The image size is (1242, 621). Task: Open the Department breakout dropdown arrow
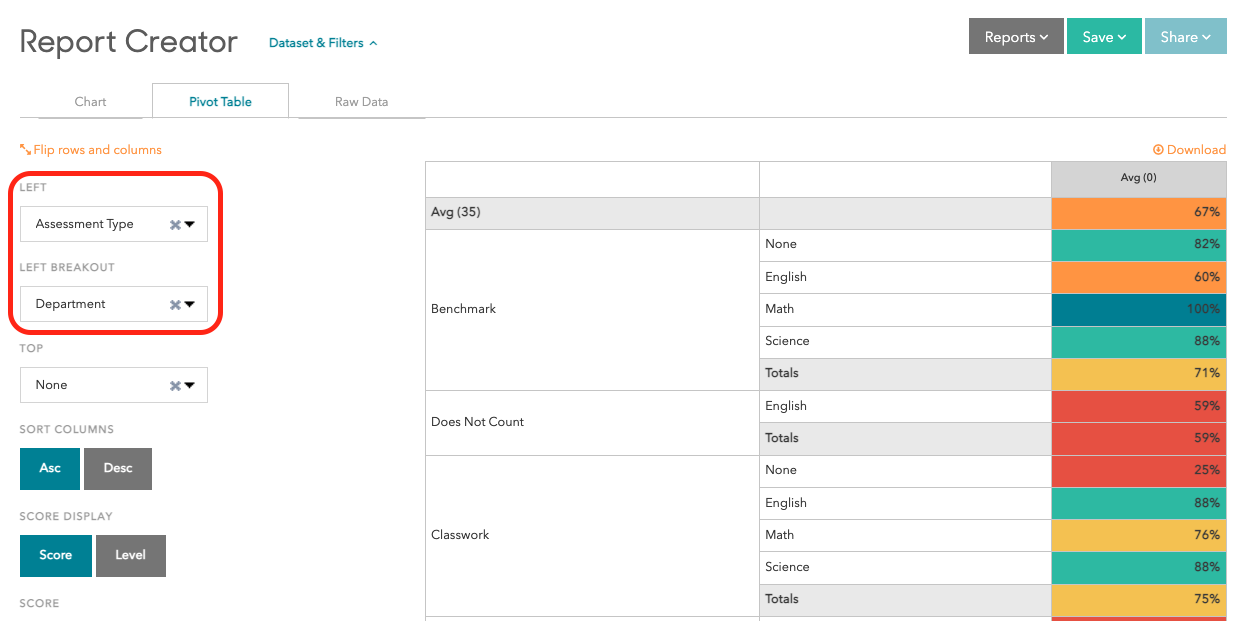tap(189, 305)
